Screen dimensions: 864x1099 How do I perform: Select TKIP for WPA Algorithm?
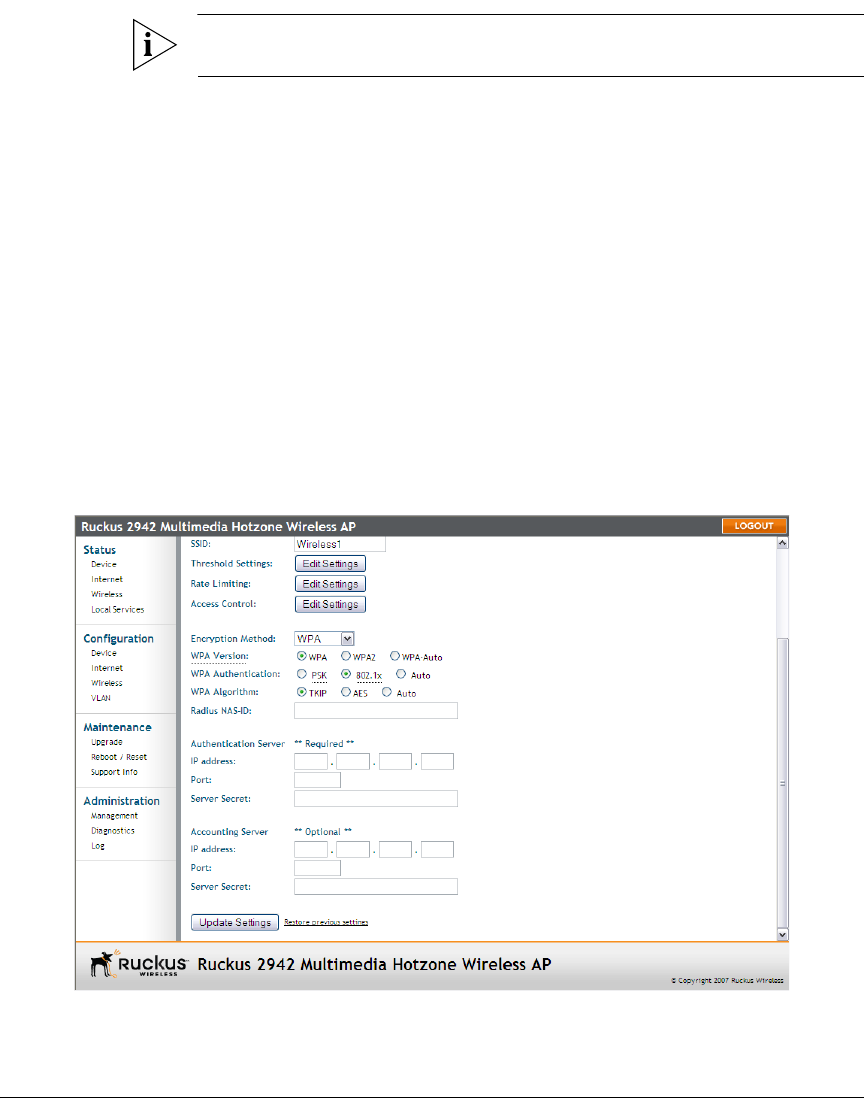point(301,692)
